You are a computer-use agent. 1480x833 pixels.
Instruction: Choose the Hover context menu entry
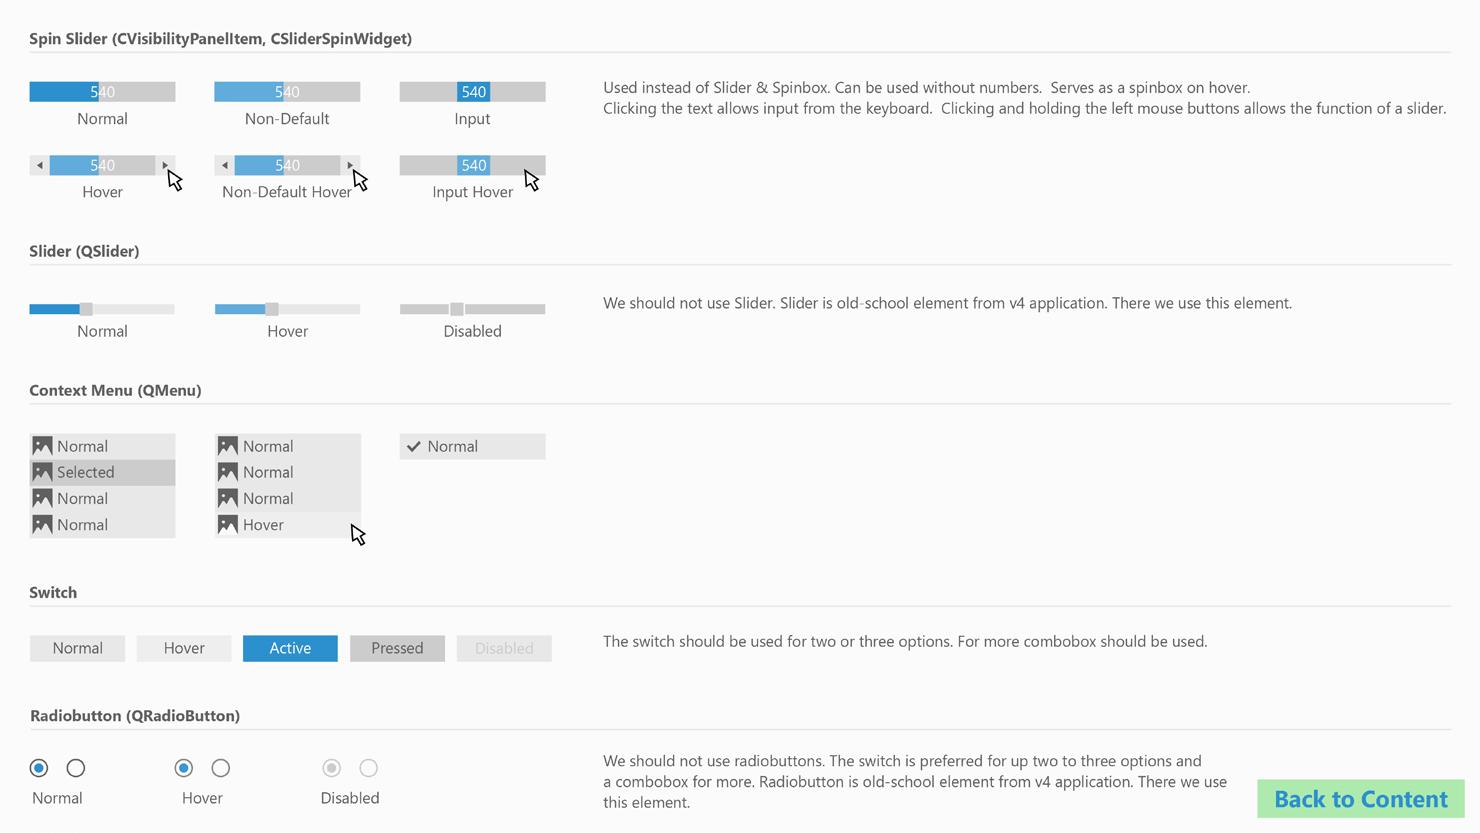click(x=287, y=524)
